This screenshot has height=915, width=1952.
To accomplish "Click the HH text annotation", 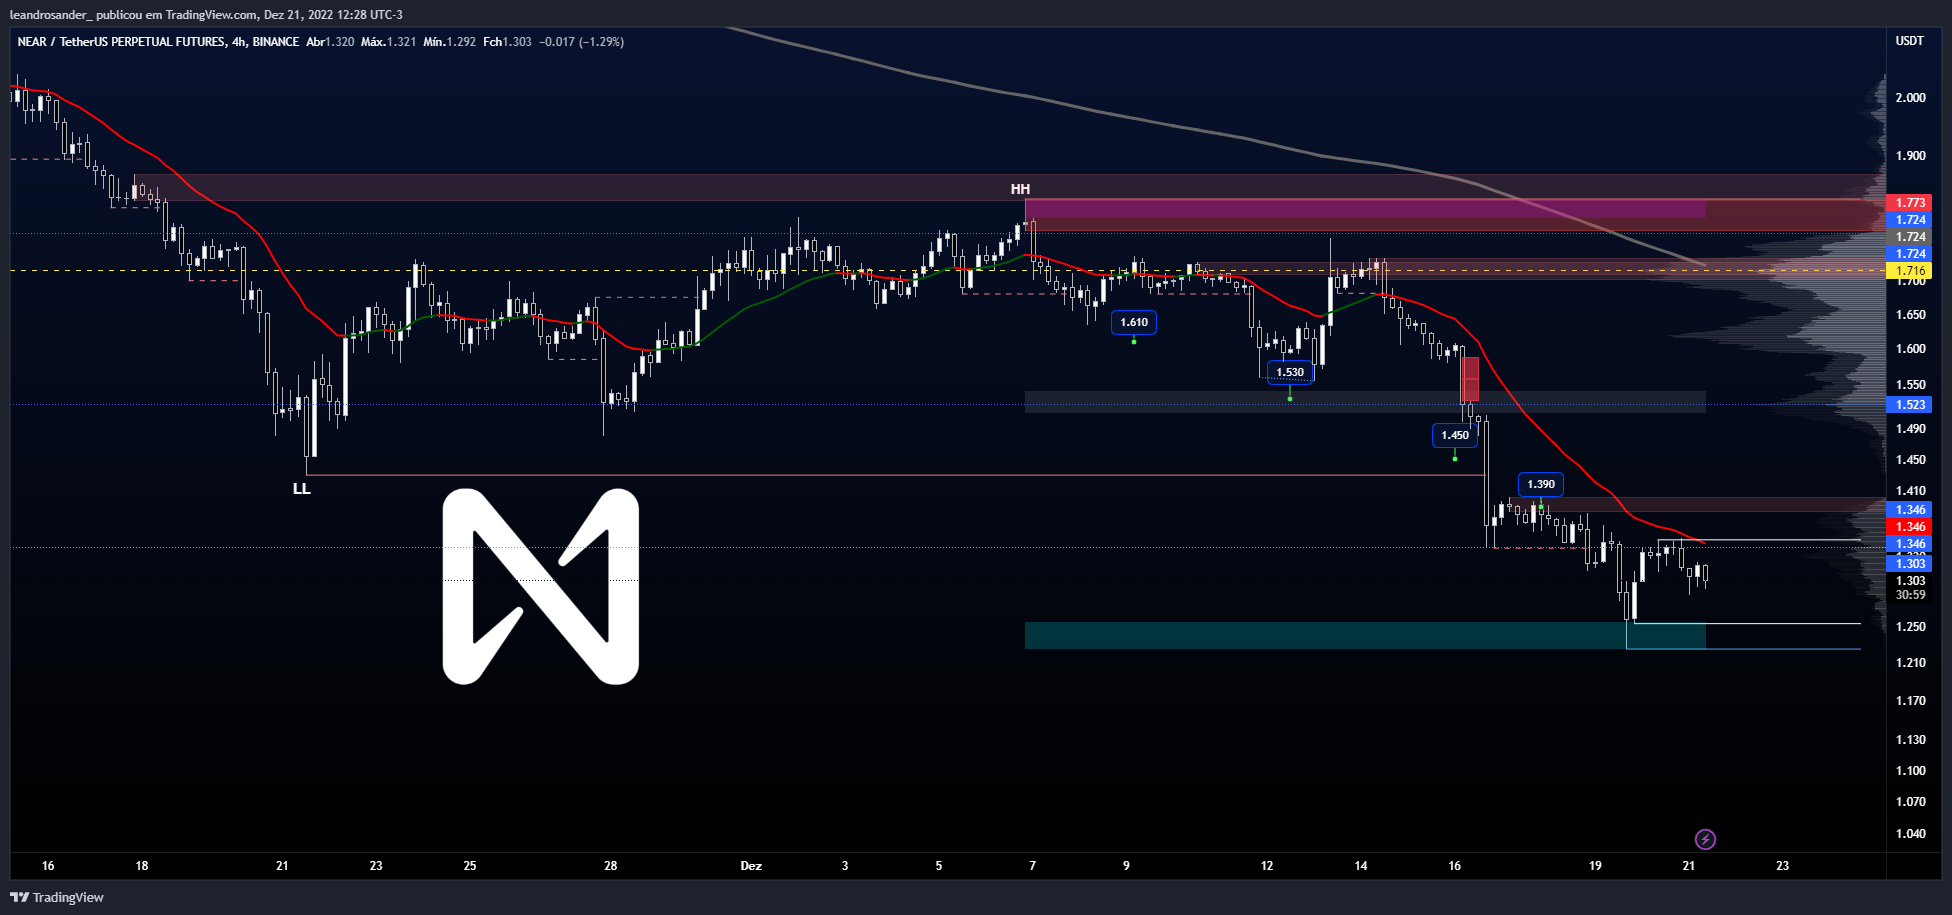I will (x=1020, y=189).
